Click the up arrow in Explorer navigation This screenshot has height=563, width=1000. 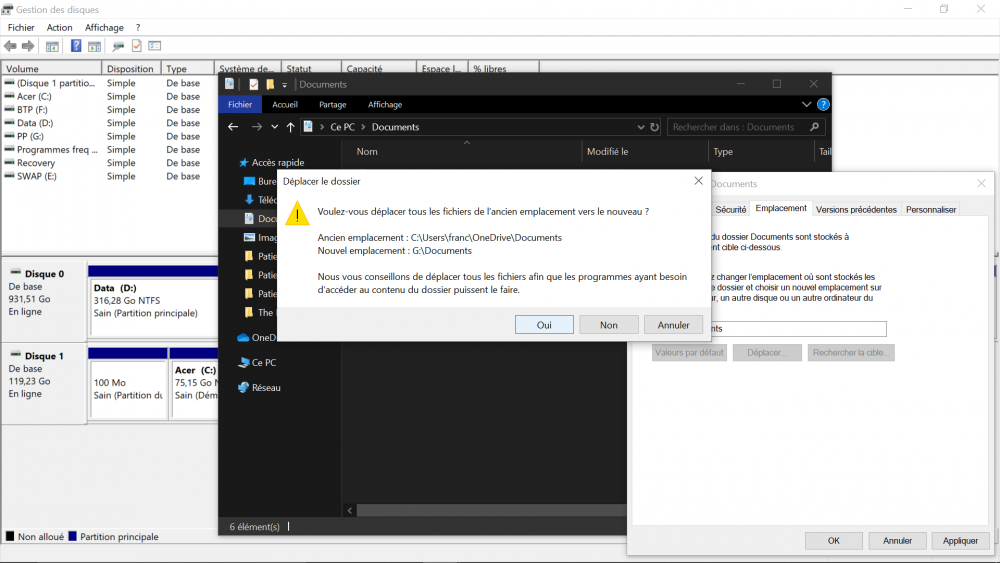tap(291, 127)
